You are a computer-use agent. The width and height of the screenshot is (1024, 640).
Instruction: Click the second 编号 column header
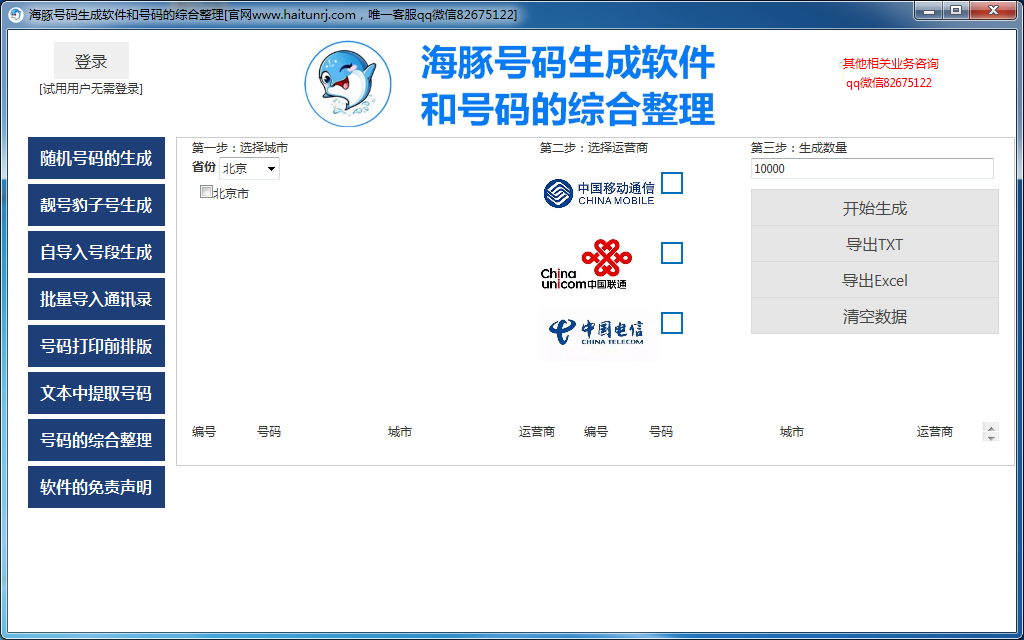click(596, 432)
